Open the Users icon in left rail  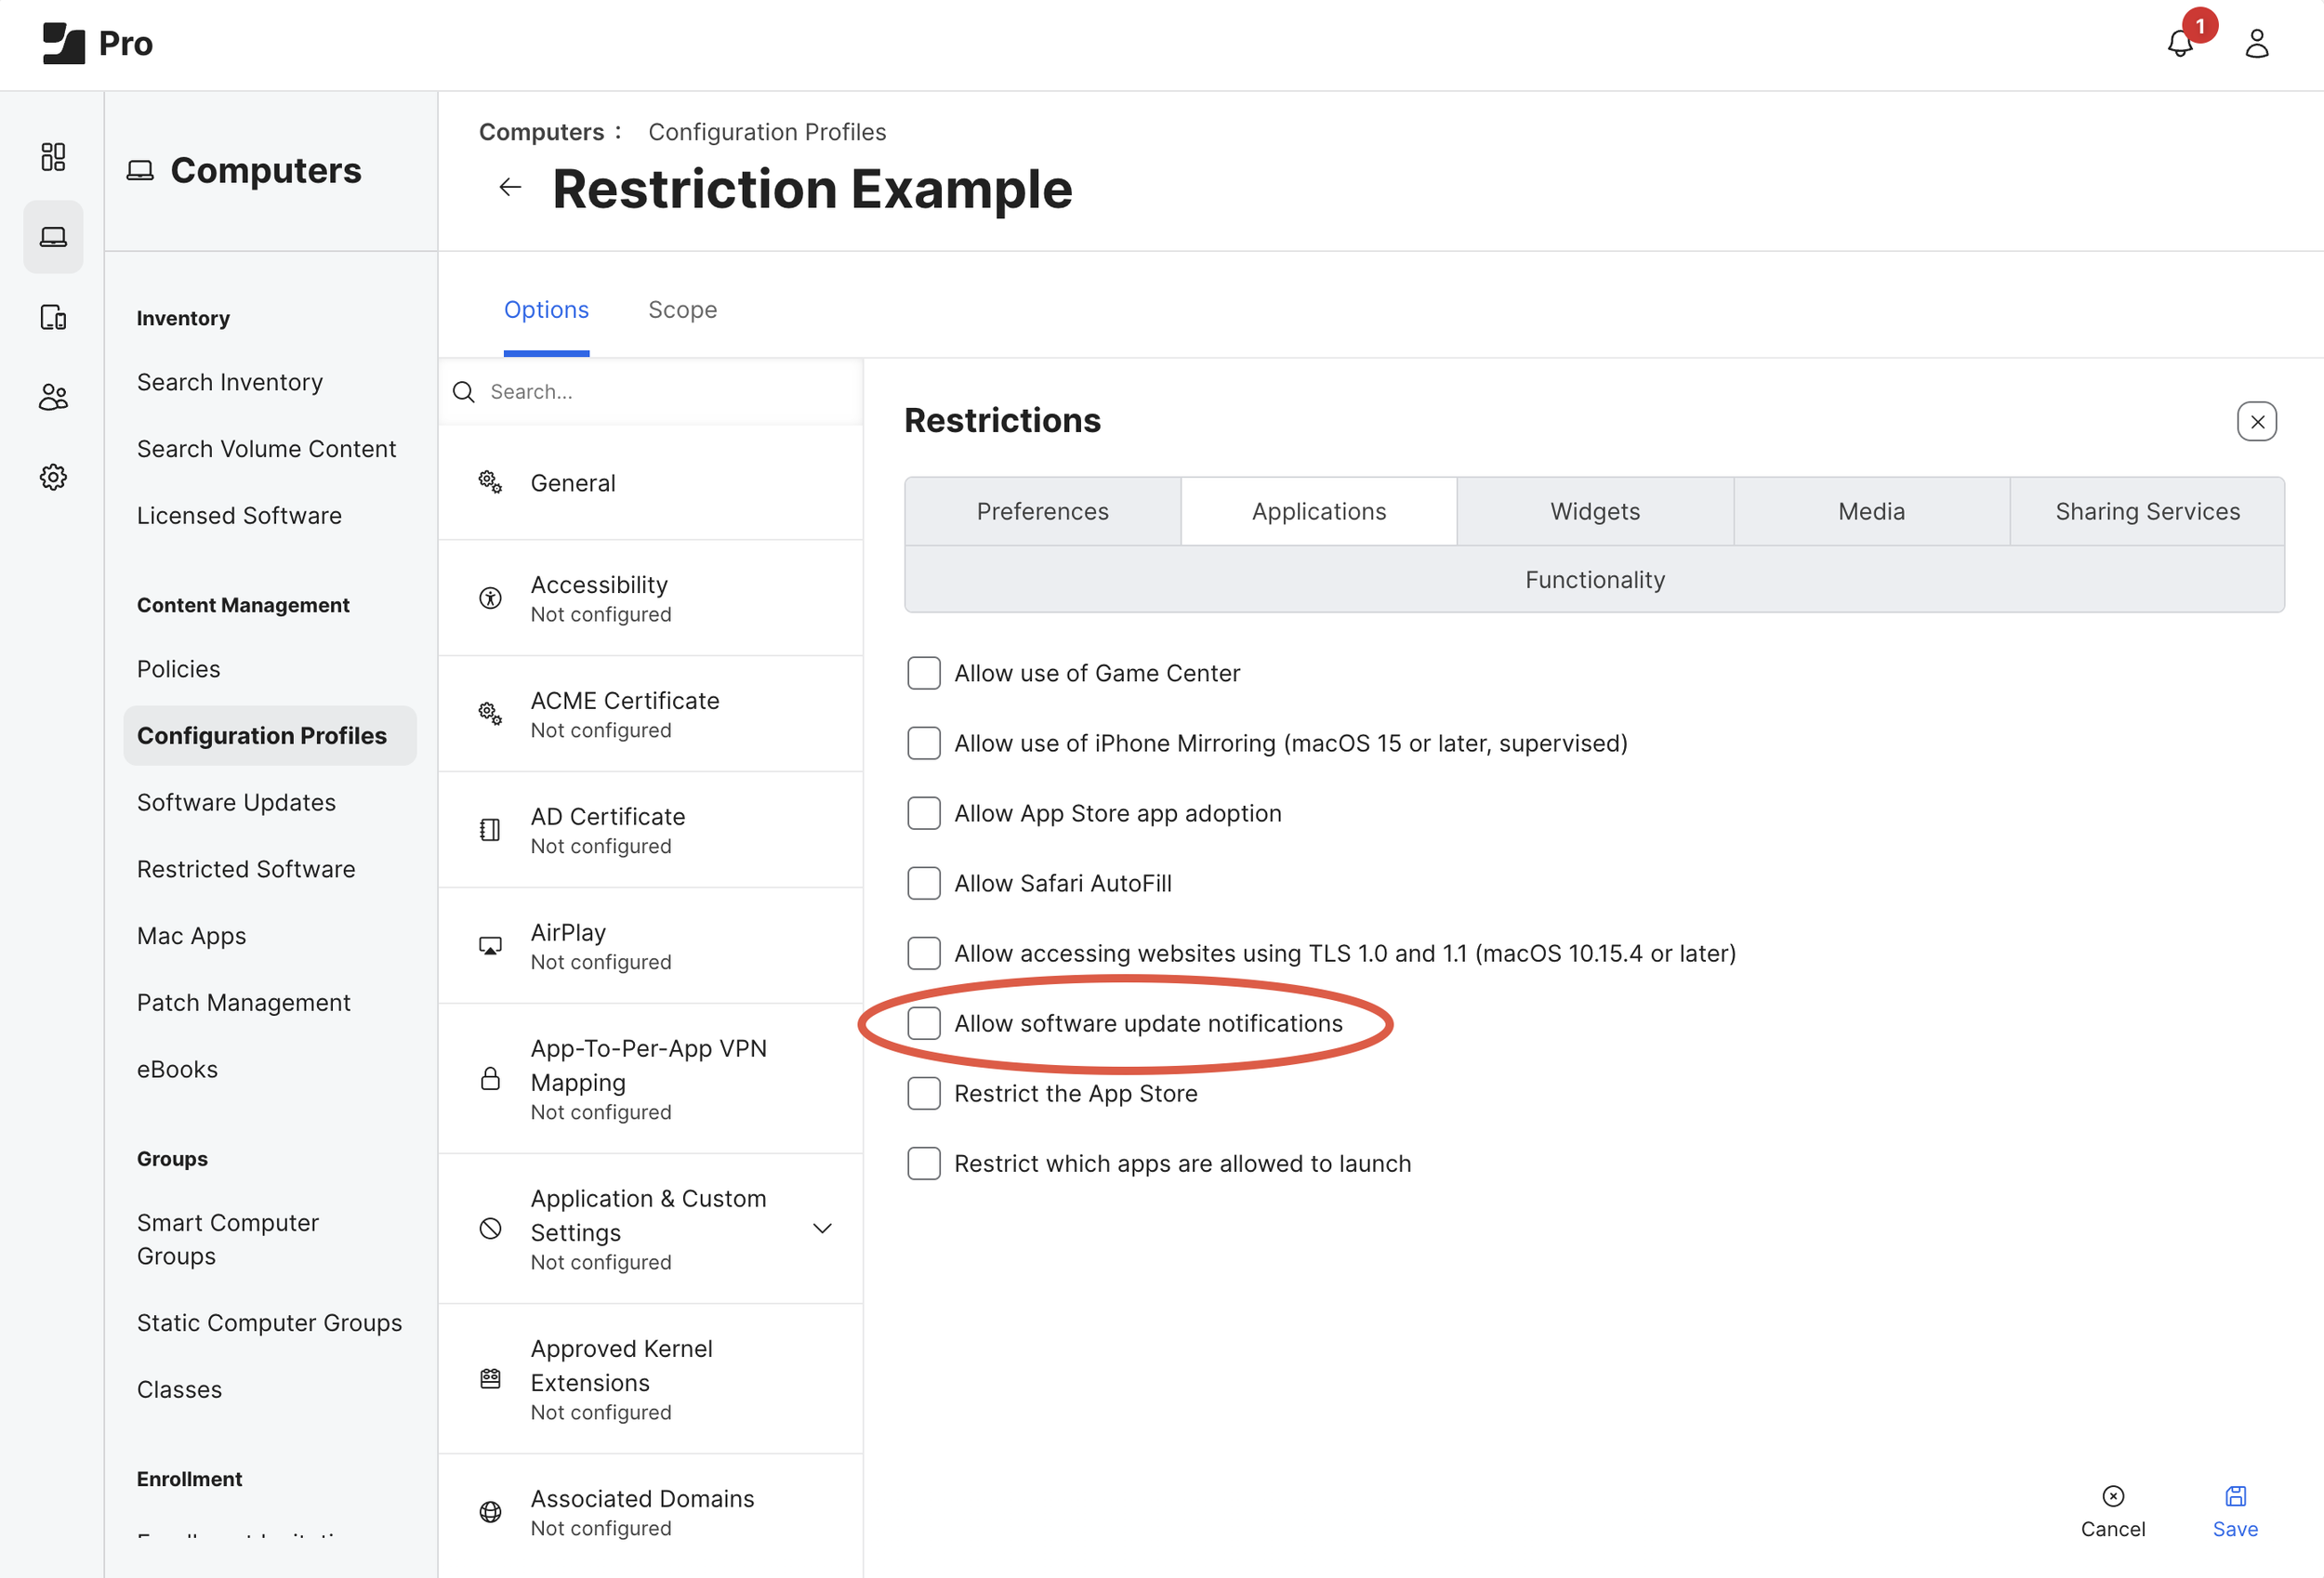point(53,397)
